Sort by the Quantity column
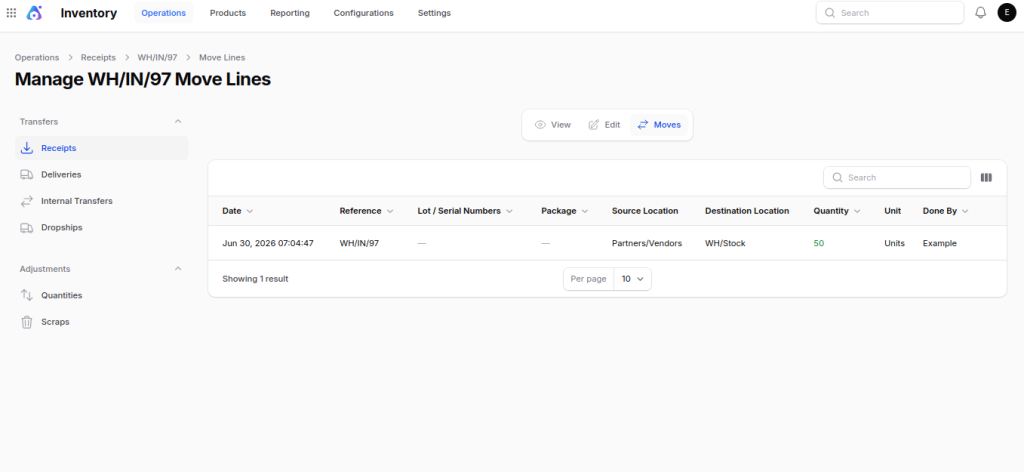Viewport: 1024px width, 472px height. 837,211
